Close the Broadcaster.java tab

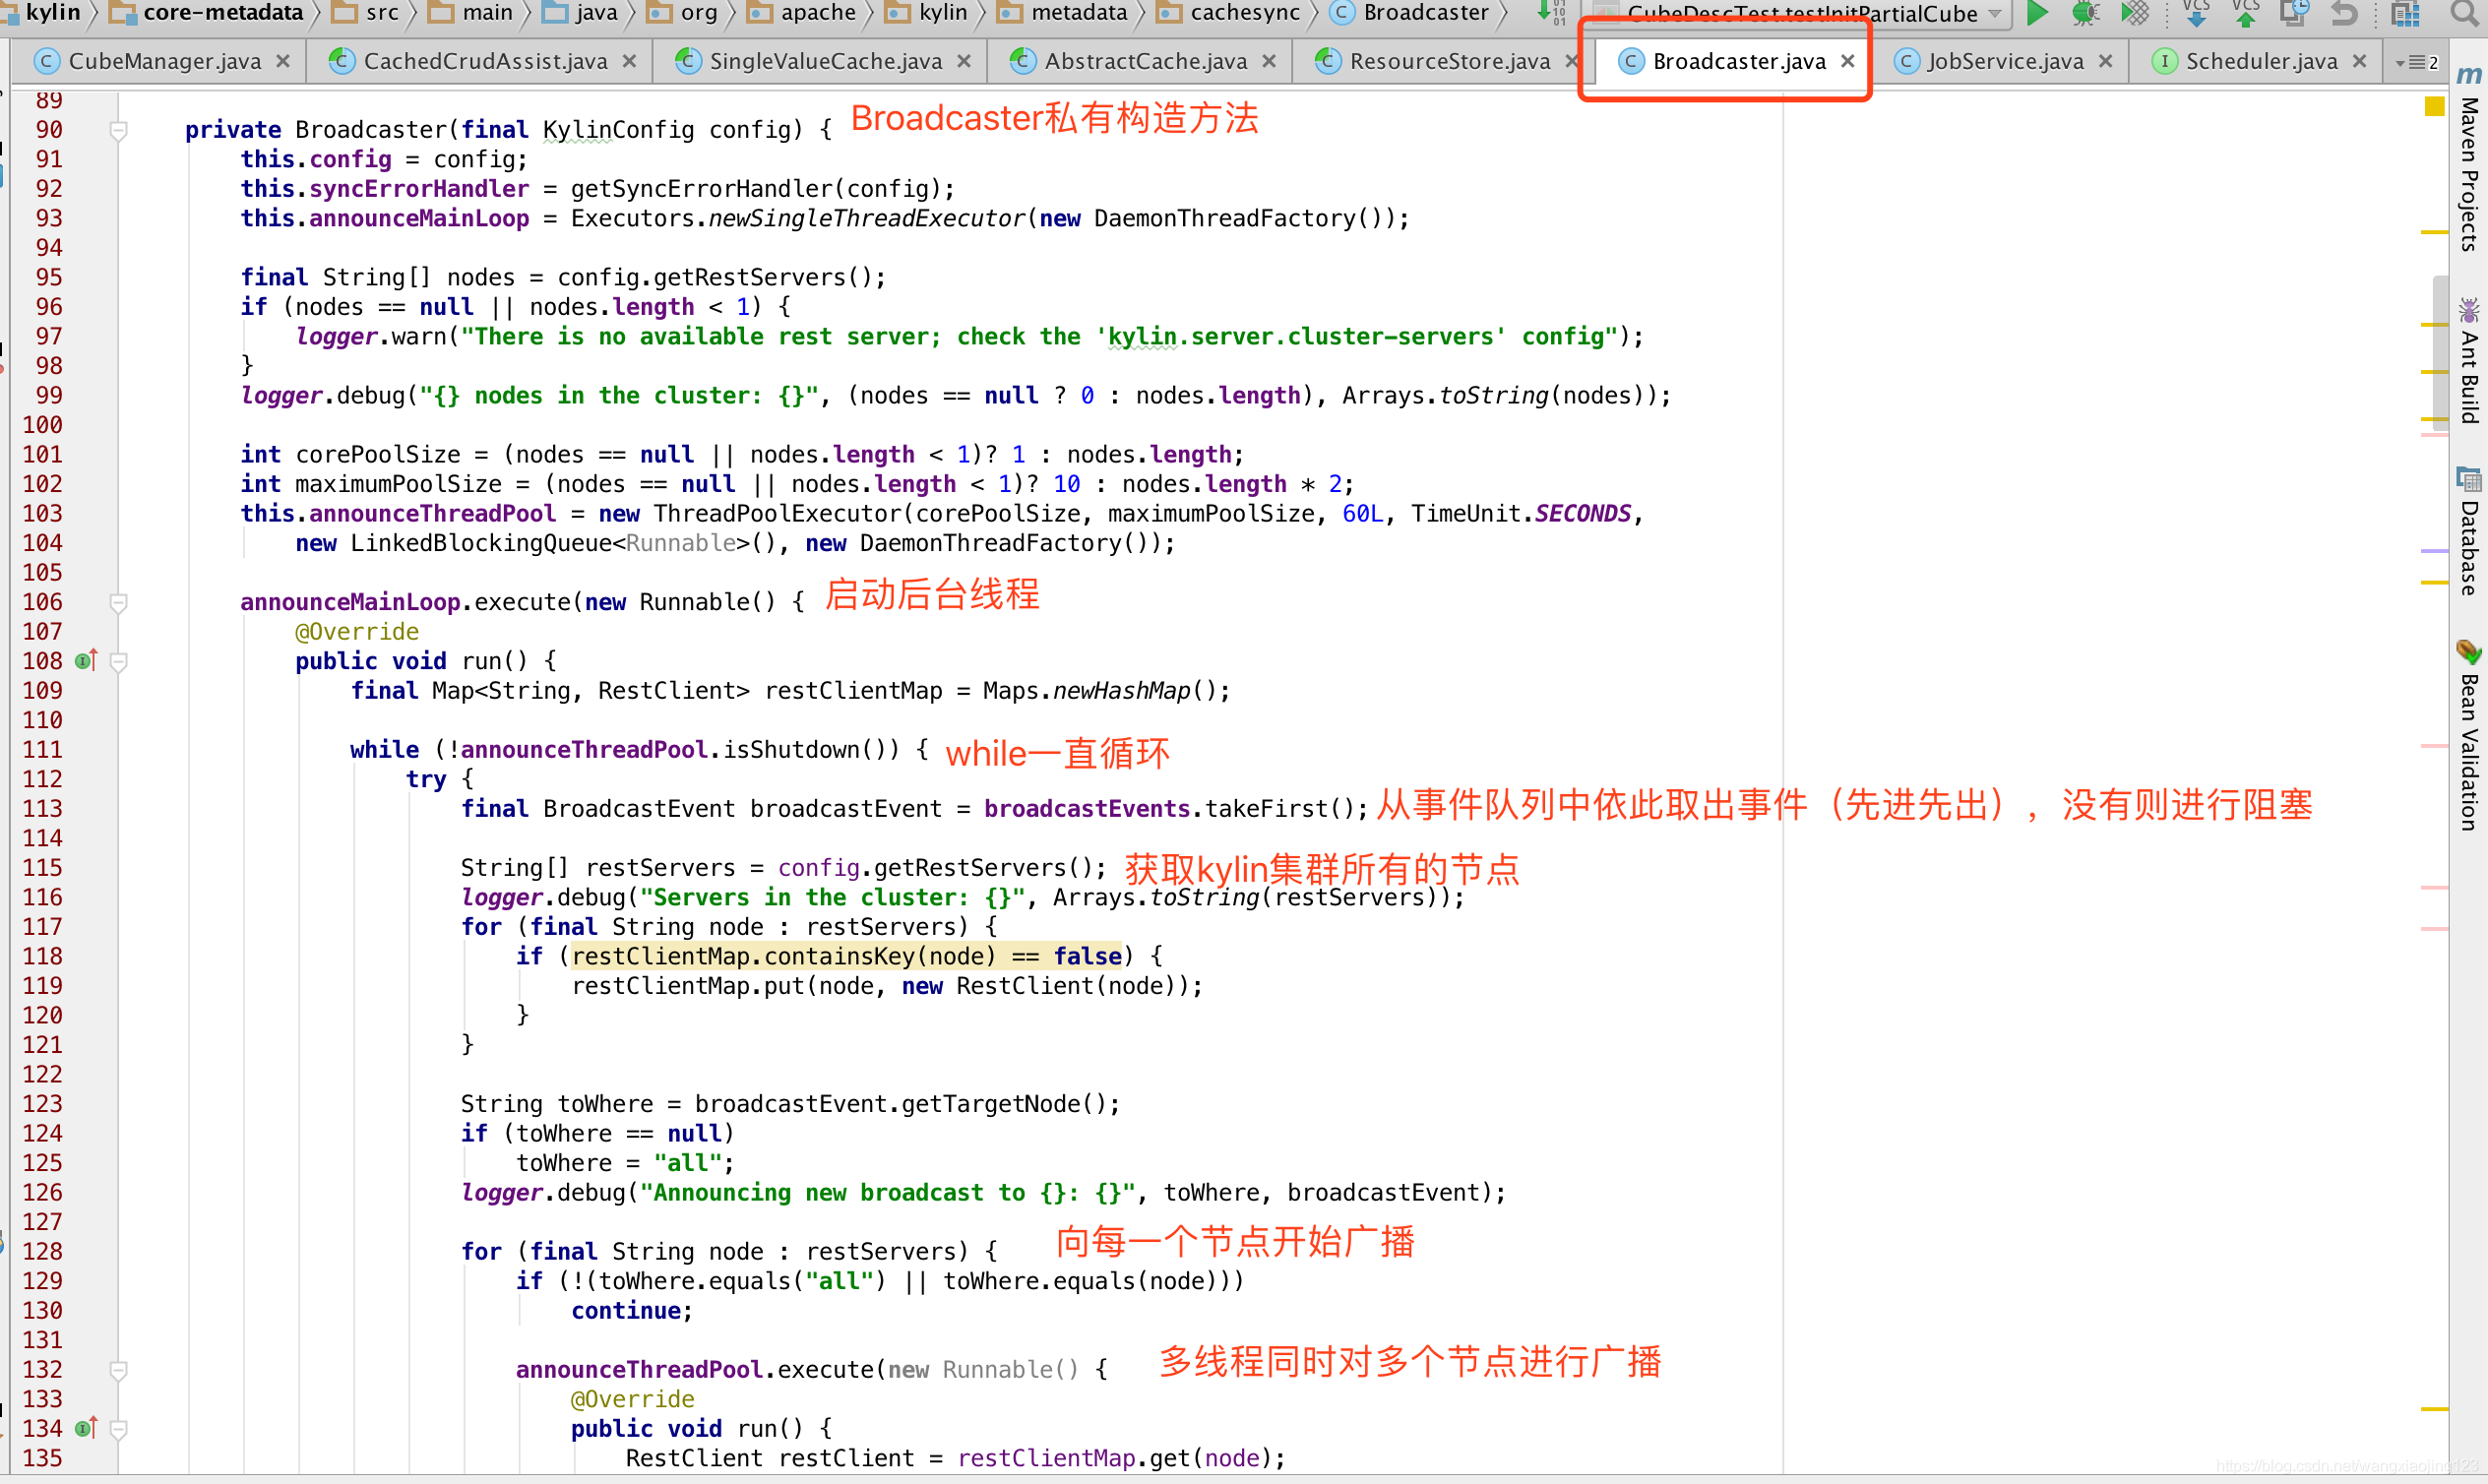[x=1848, y=61]
